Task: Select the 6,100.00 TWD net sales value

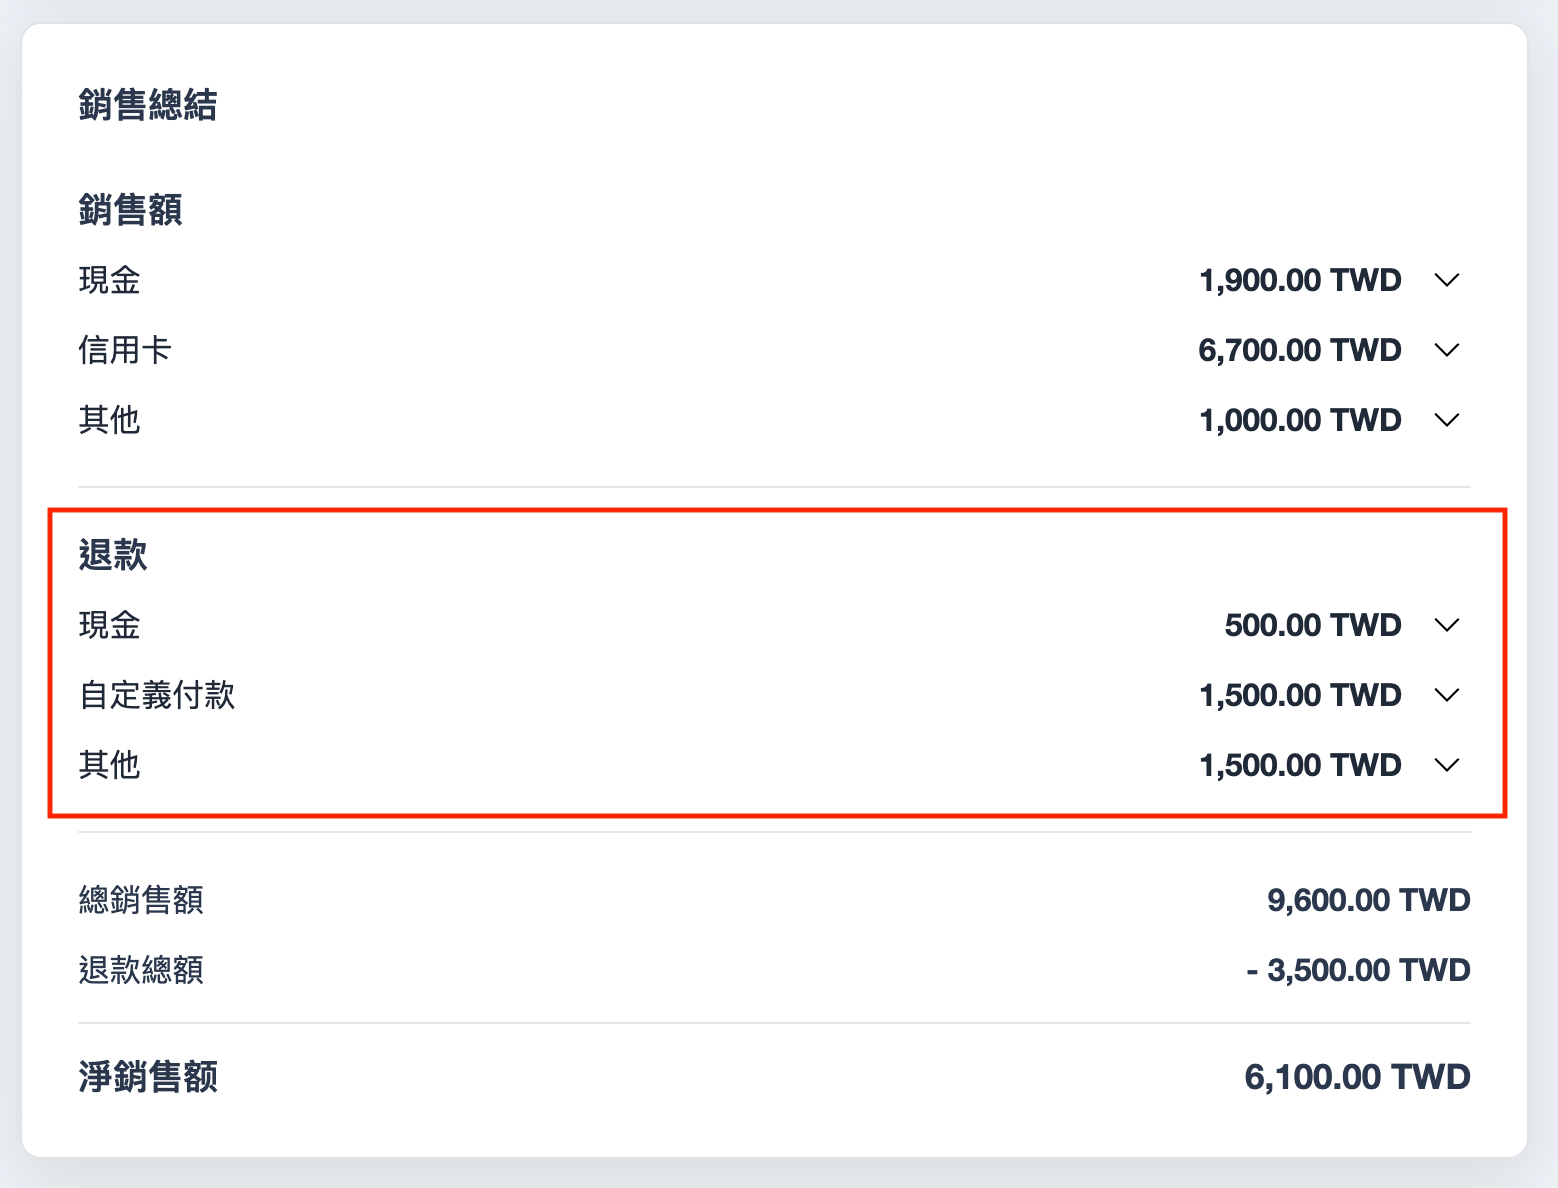Action: pyautogui.click(x=1357, y=1077)
